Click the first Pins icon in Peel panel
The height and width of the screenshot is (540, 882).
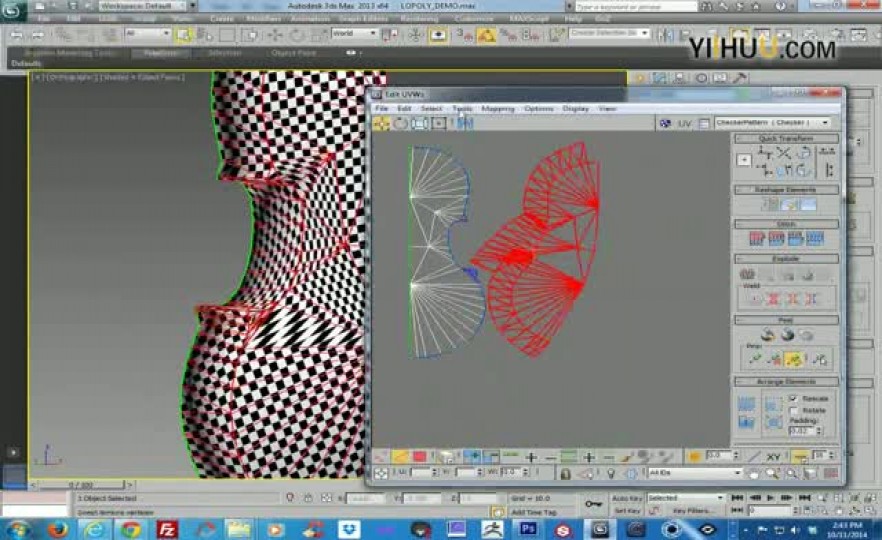tap(755, 359)
